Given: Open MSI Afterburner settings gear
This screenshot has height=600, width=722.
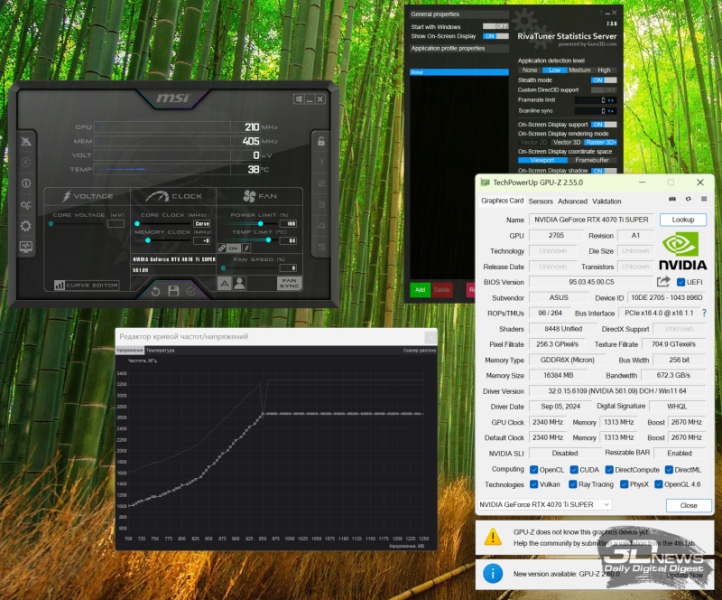Looking at the screenshot, I should coord(26,226).
